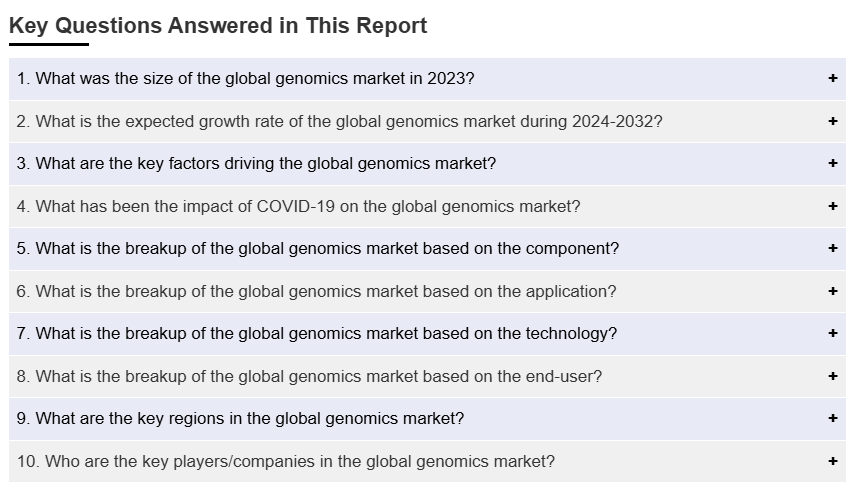Click plus icon for question 1 on market size
The image size is (857, 490).
pos(832,78)
